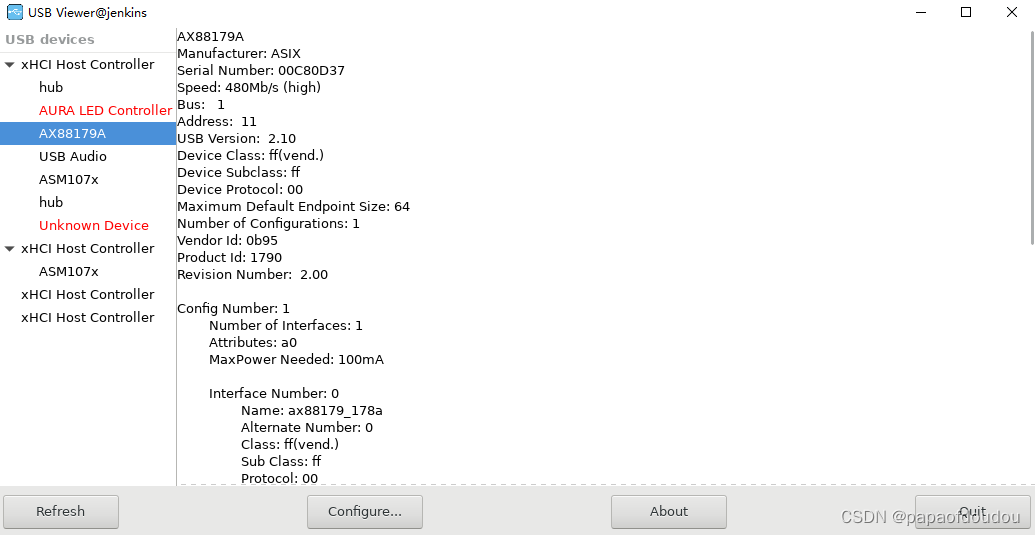
Task: Click the Manufacturer: ASIX line
Action: click(239, 53)
